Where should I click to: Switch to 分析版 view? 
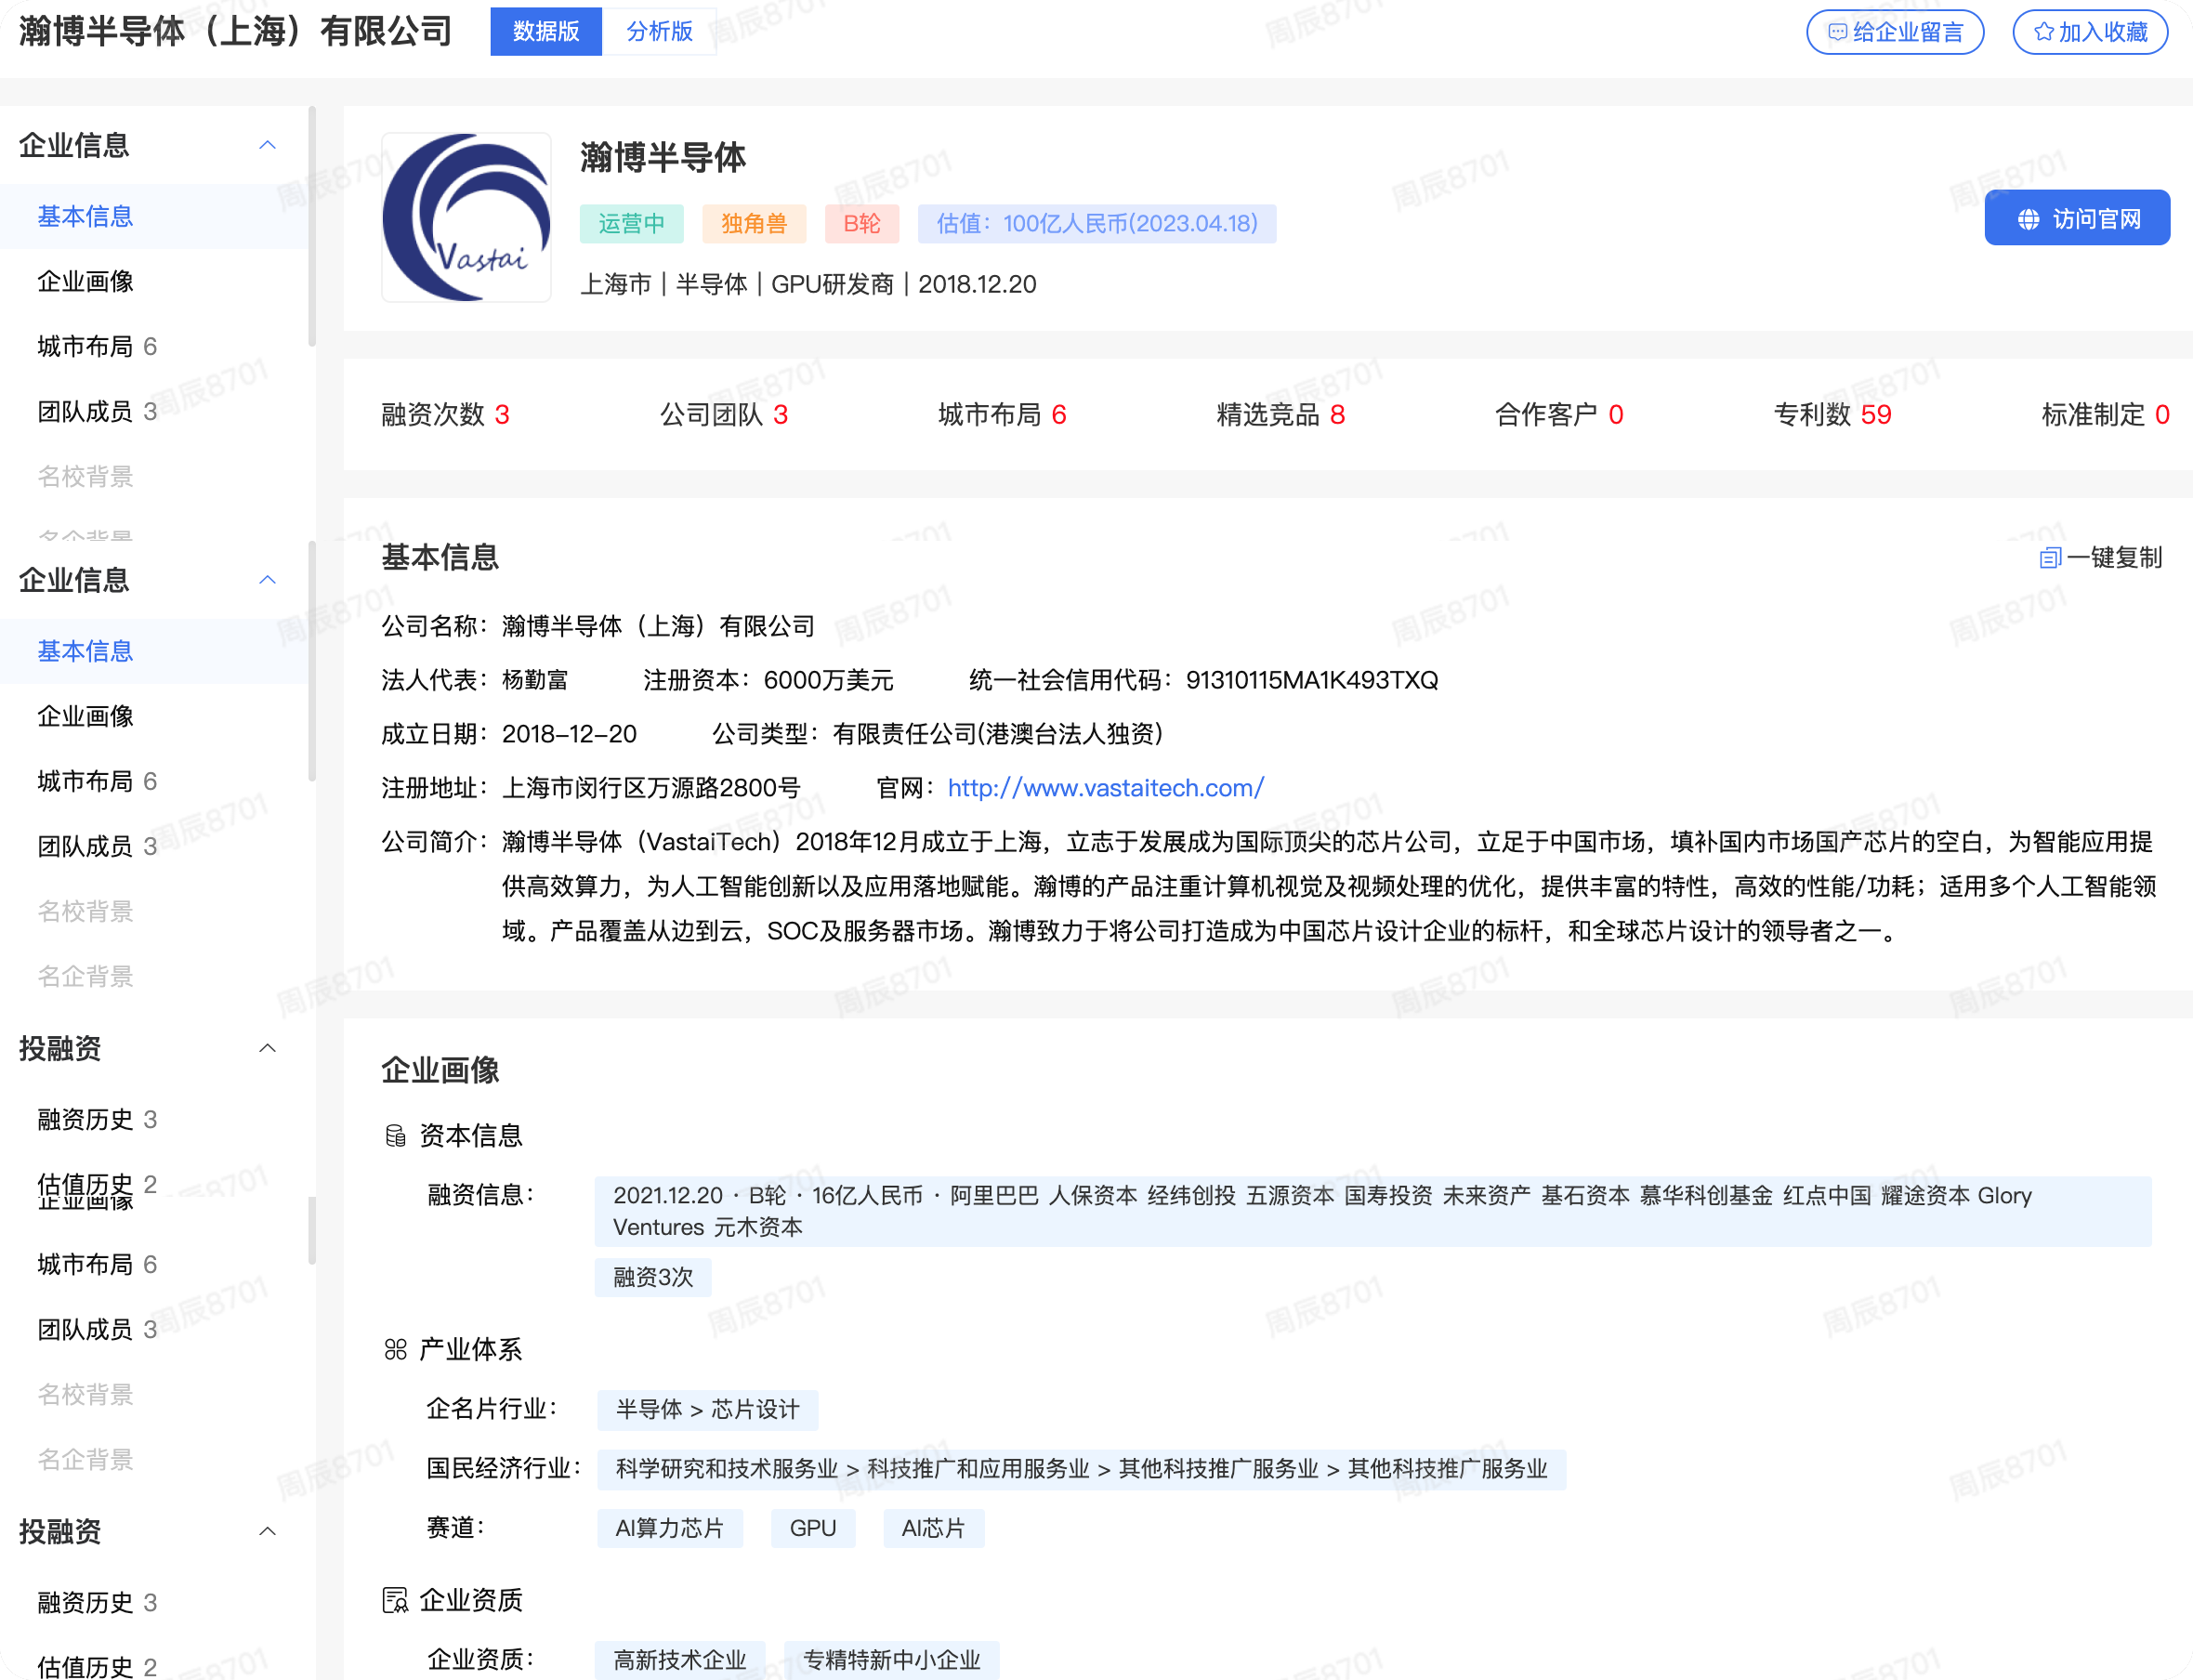pyautogui.click(x=659, y=32)
